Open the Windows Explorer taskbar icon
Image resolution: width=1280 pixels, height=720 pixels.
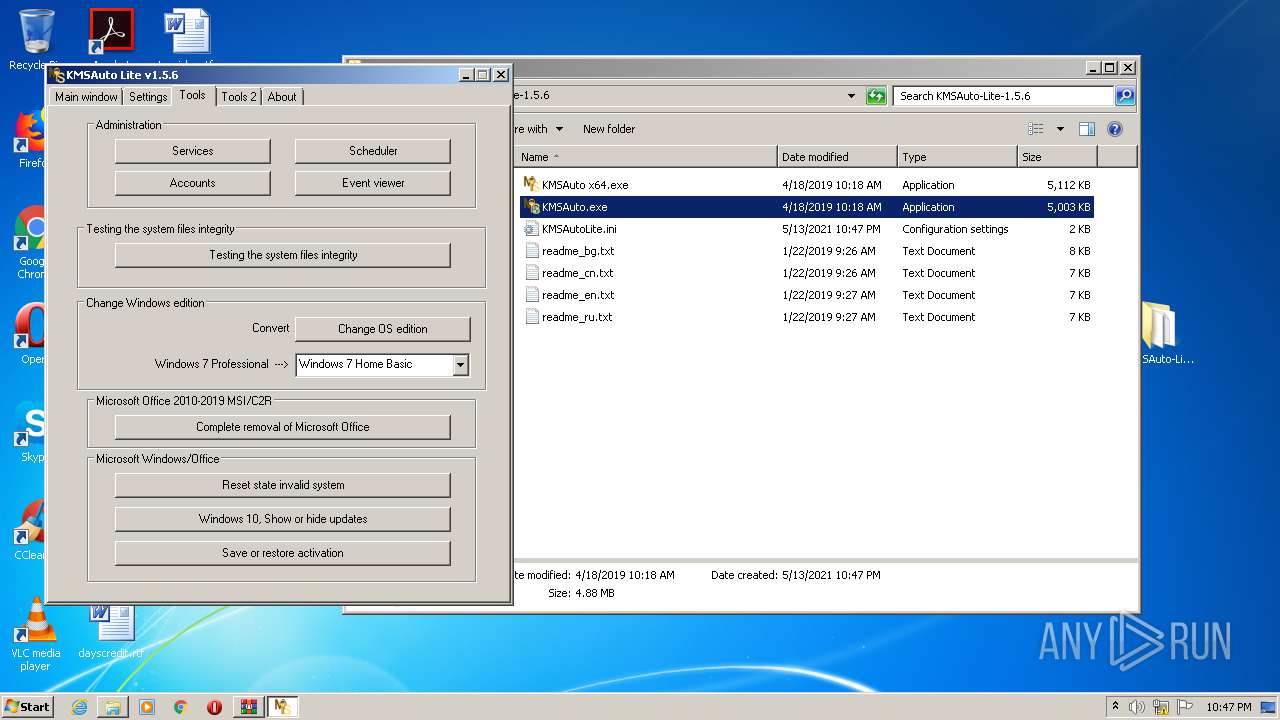[x=113, y=707]
